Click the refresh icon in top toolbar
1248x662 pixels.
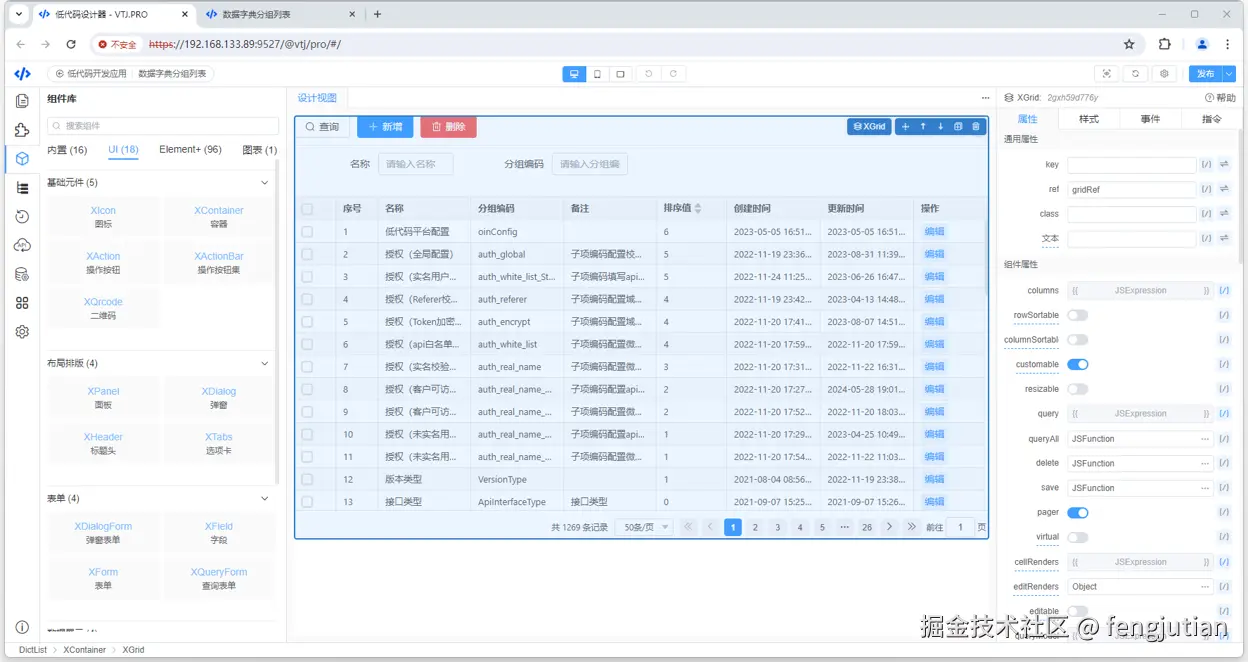coord(1135,74)
